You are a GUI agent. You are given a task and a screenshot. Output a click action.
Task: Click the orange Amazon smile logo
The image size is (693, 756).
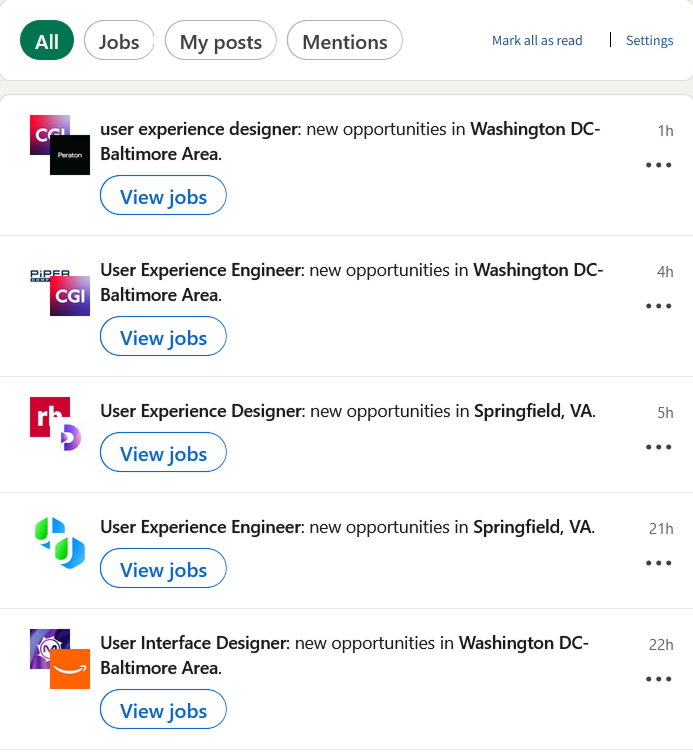[x=70, y=669]
